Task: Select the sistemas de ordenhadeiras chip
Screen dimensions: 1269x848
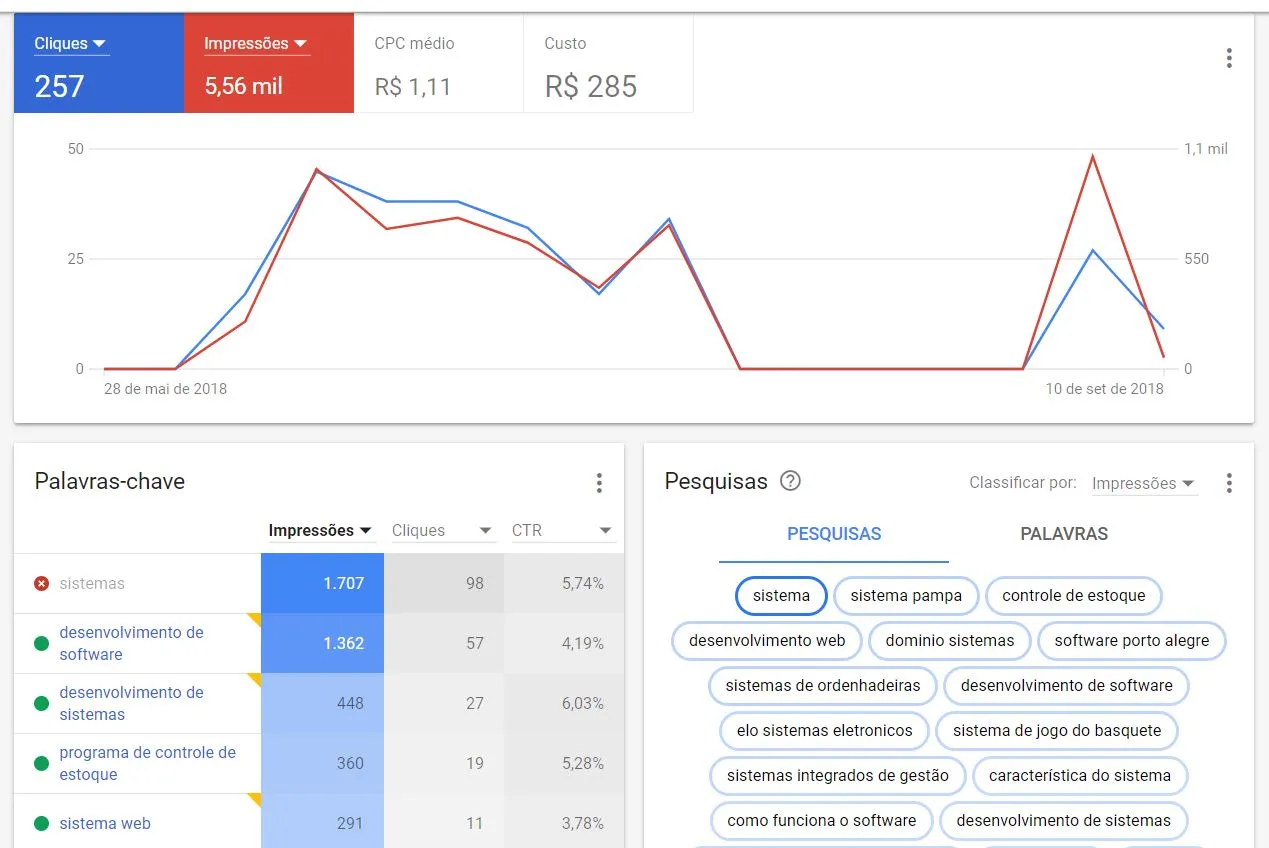Action: (822, 686)
